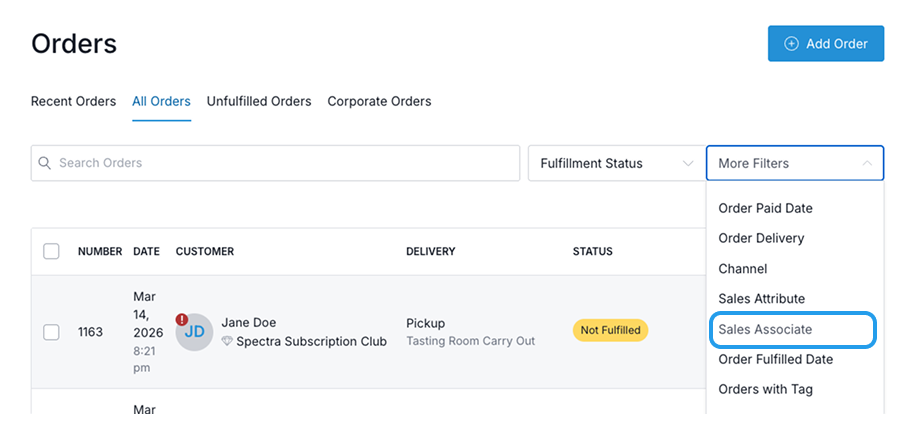Open Jane Doe customer link
The image size is (916, 434).
click(x=248, y=323)
